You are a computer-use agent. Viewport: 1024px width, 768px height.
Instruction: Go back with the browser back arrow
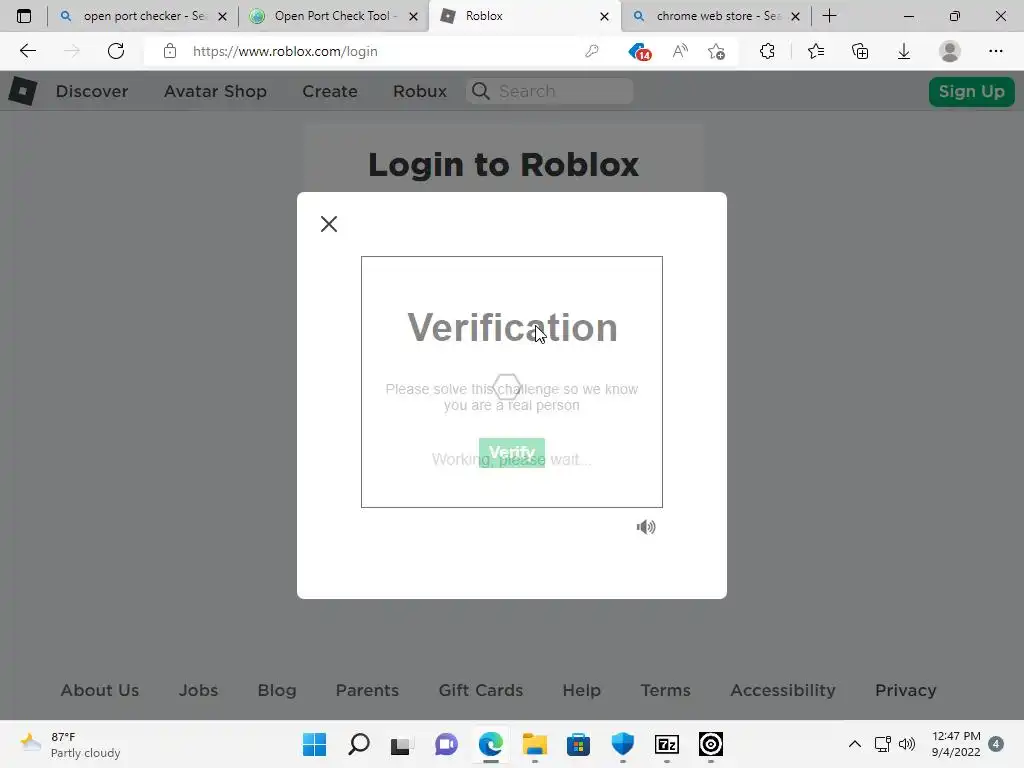27,51
